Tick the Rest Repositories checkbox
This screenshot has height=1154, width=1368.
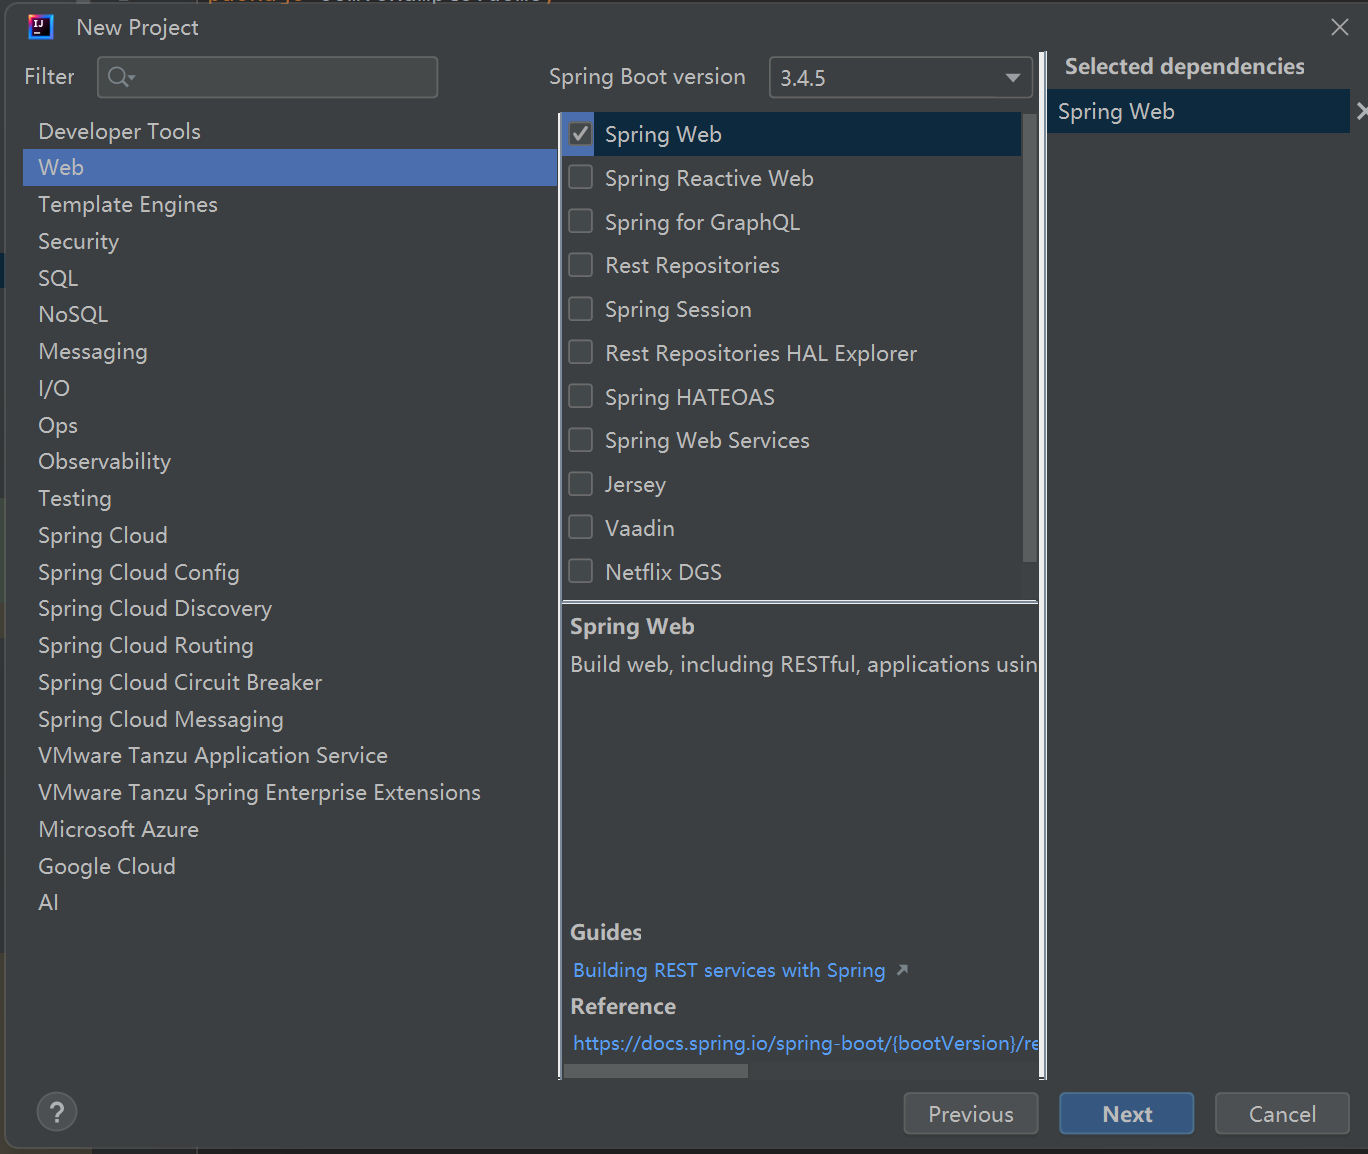pos(580,265)
